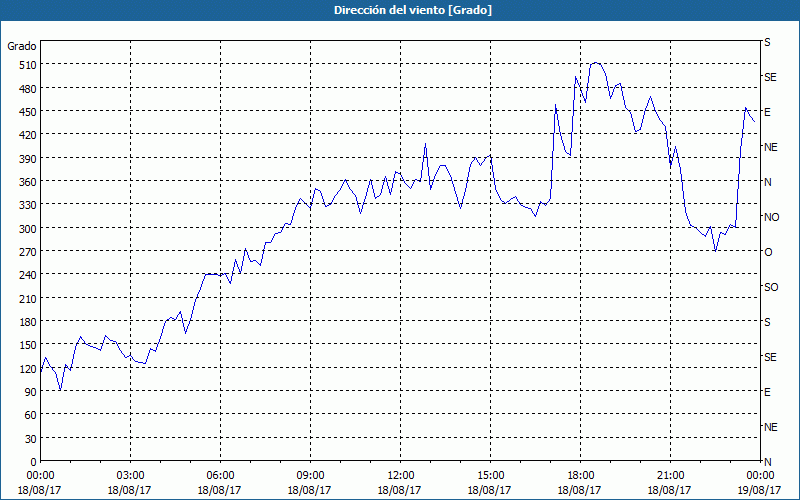The width and height of the screenshot is (800, 500).
Task: Click the 30 degree axis label
Action: tap(31, 439)
